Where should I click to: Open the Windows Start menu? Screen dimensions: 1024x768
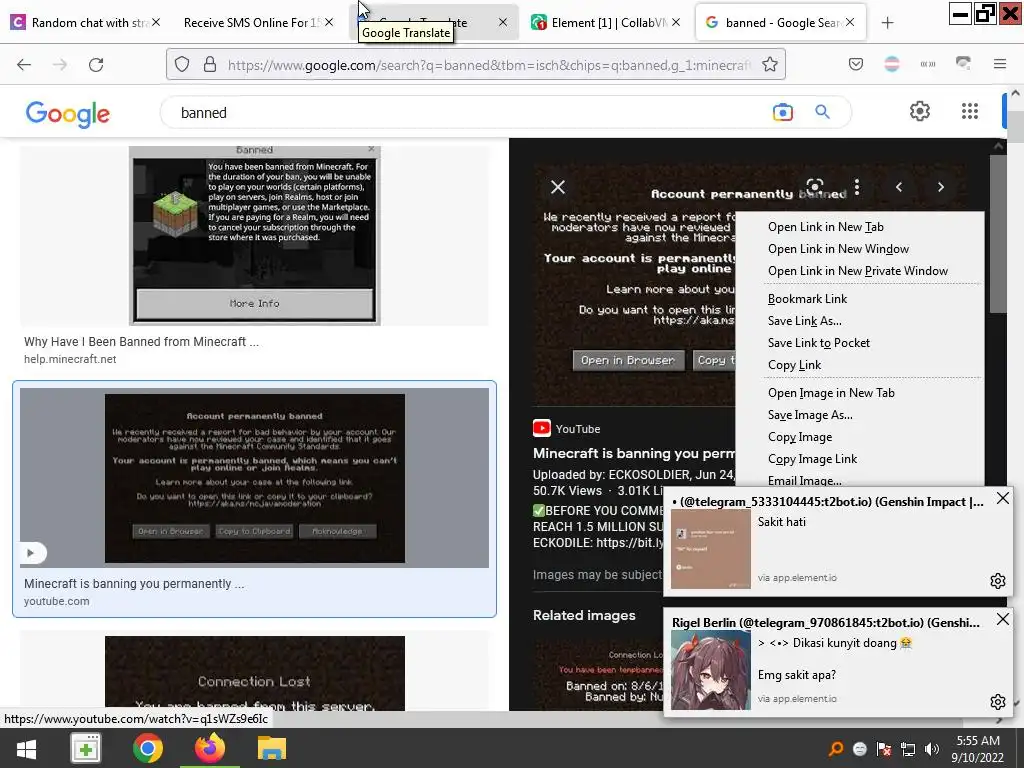pos(26,748)
